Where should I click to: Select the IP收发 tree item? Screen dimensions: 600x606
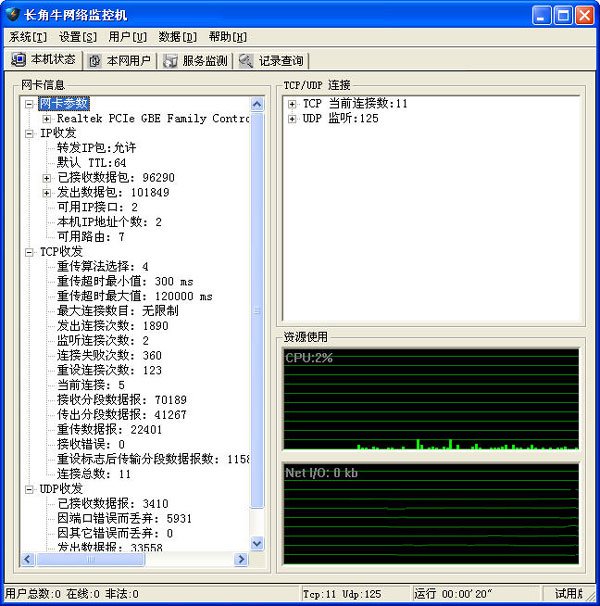pos(58,133)
